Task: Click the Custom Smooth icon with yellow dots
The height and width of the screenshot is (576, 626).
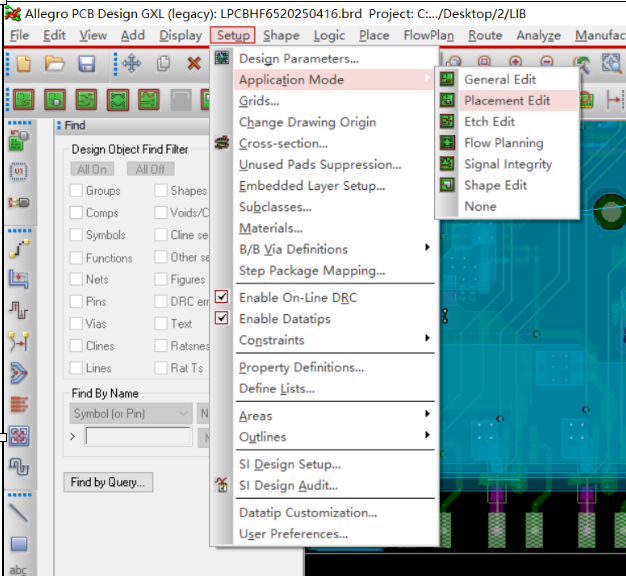Action: pyautogui.click(x=19, y=341)
